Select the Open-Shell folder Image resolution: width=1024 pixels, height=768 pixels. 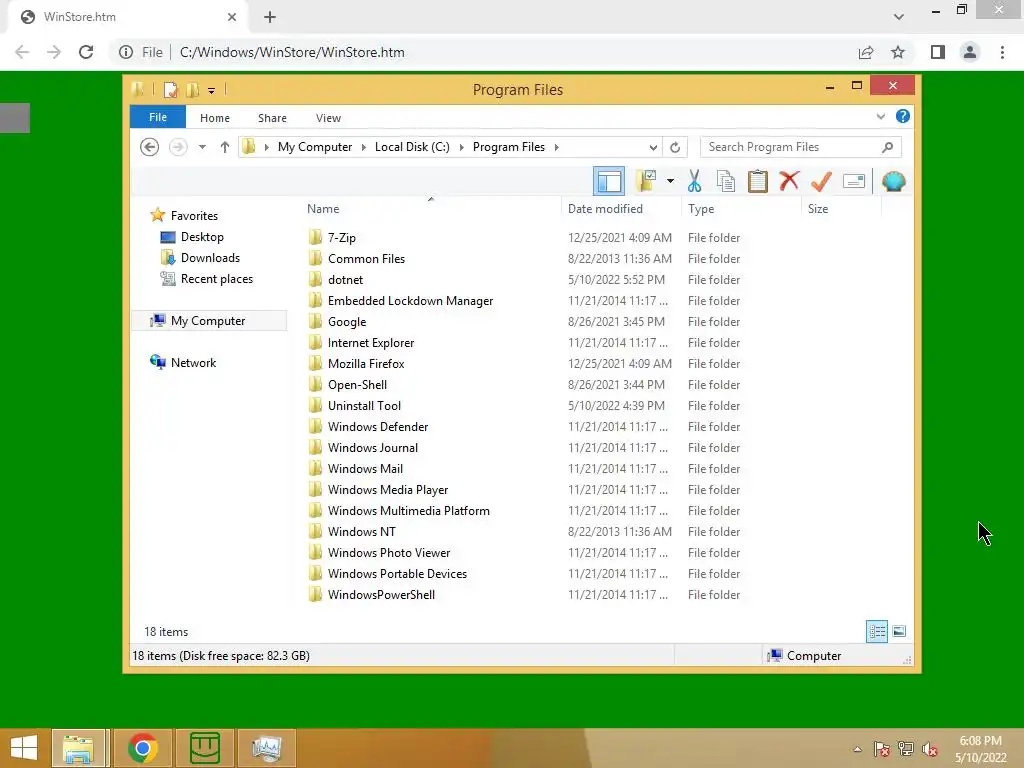point(357,385)
